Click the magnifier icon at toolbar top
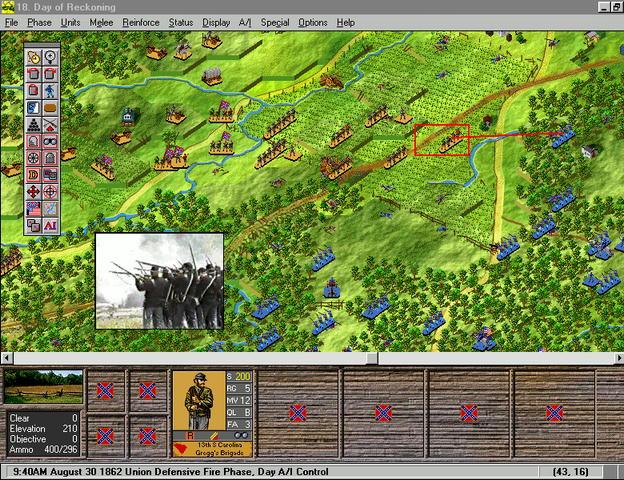This screenshot has height=480, width=624. [x=50, y=56]
